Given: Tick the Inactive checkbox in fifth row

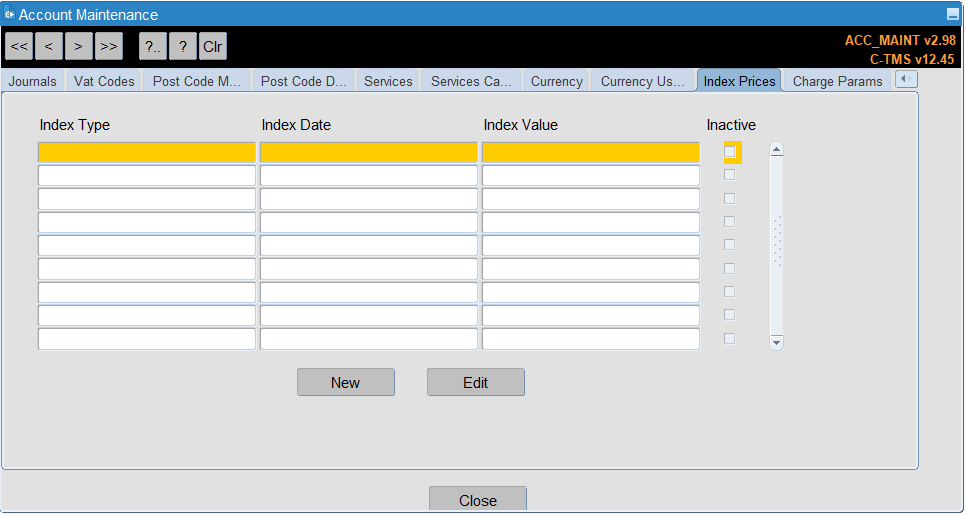Looking at the screenshot, I should pos(729,245).
